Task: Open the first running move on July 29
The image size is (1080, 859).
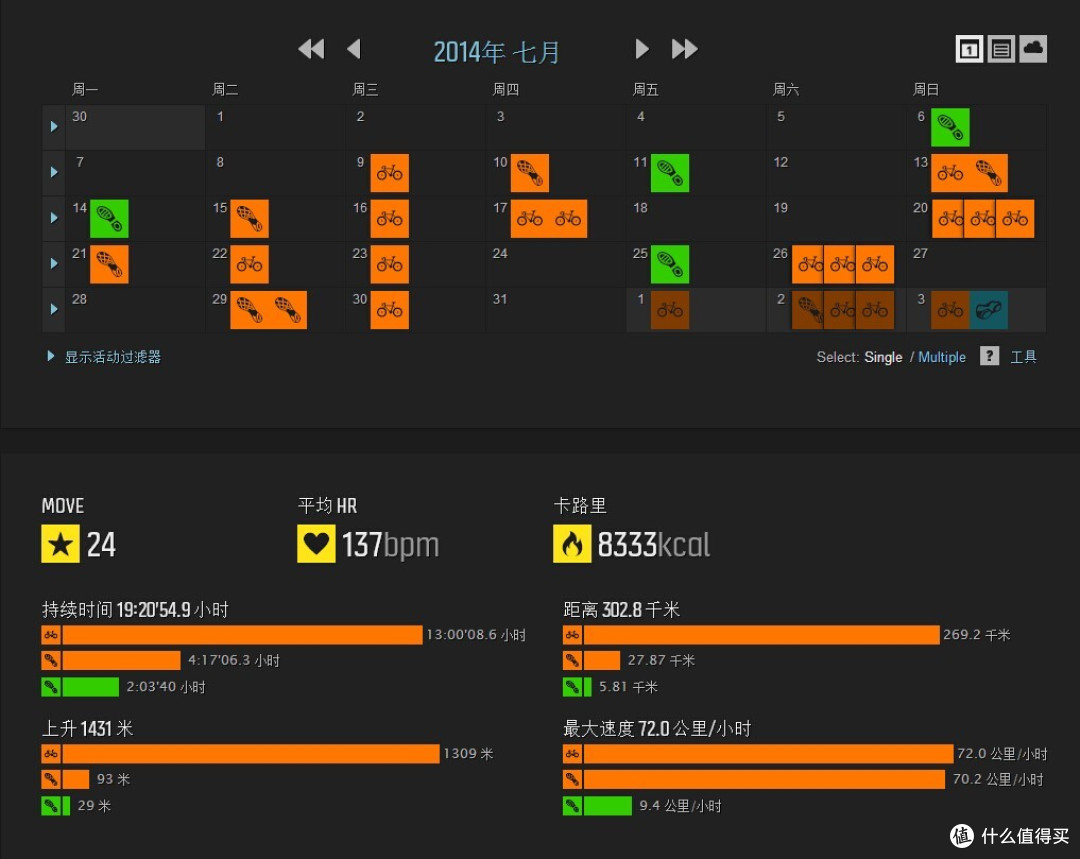Action: pyautogui.click(x=249, y=310)
